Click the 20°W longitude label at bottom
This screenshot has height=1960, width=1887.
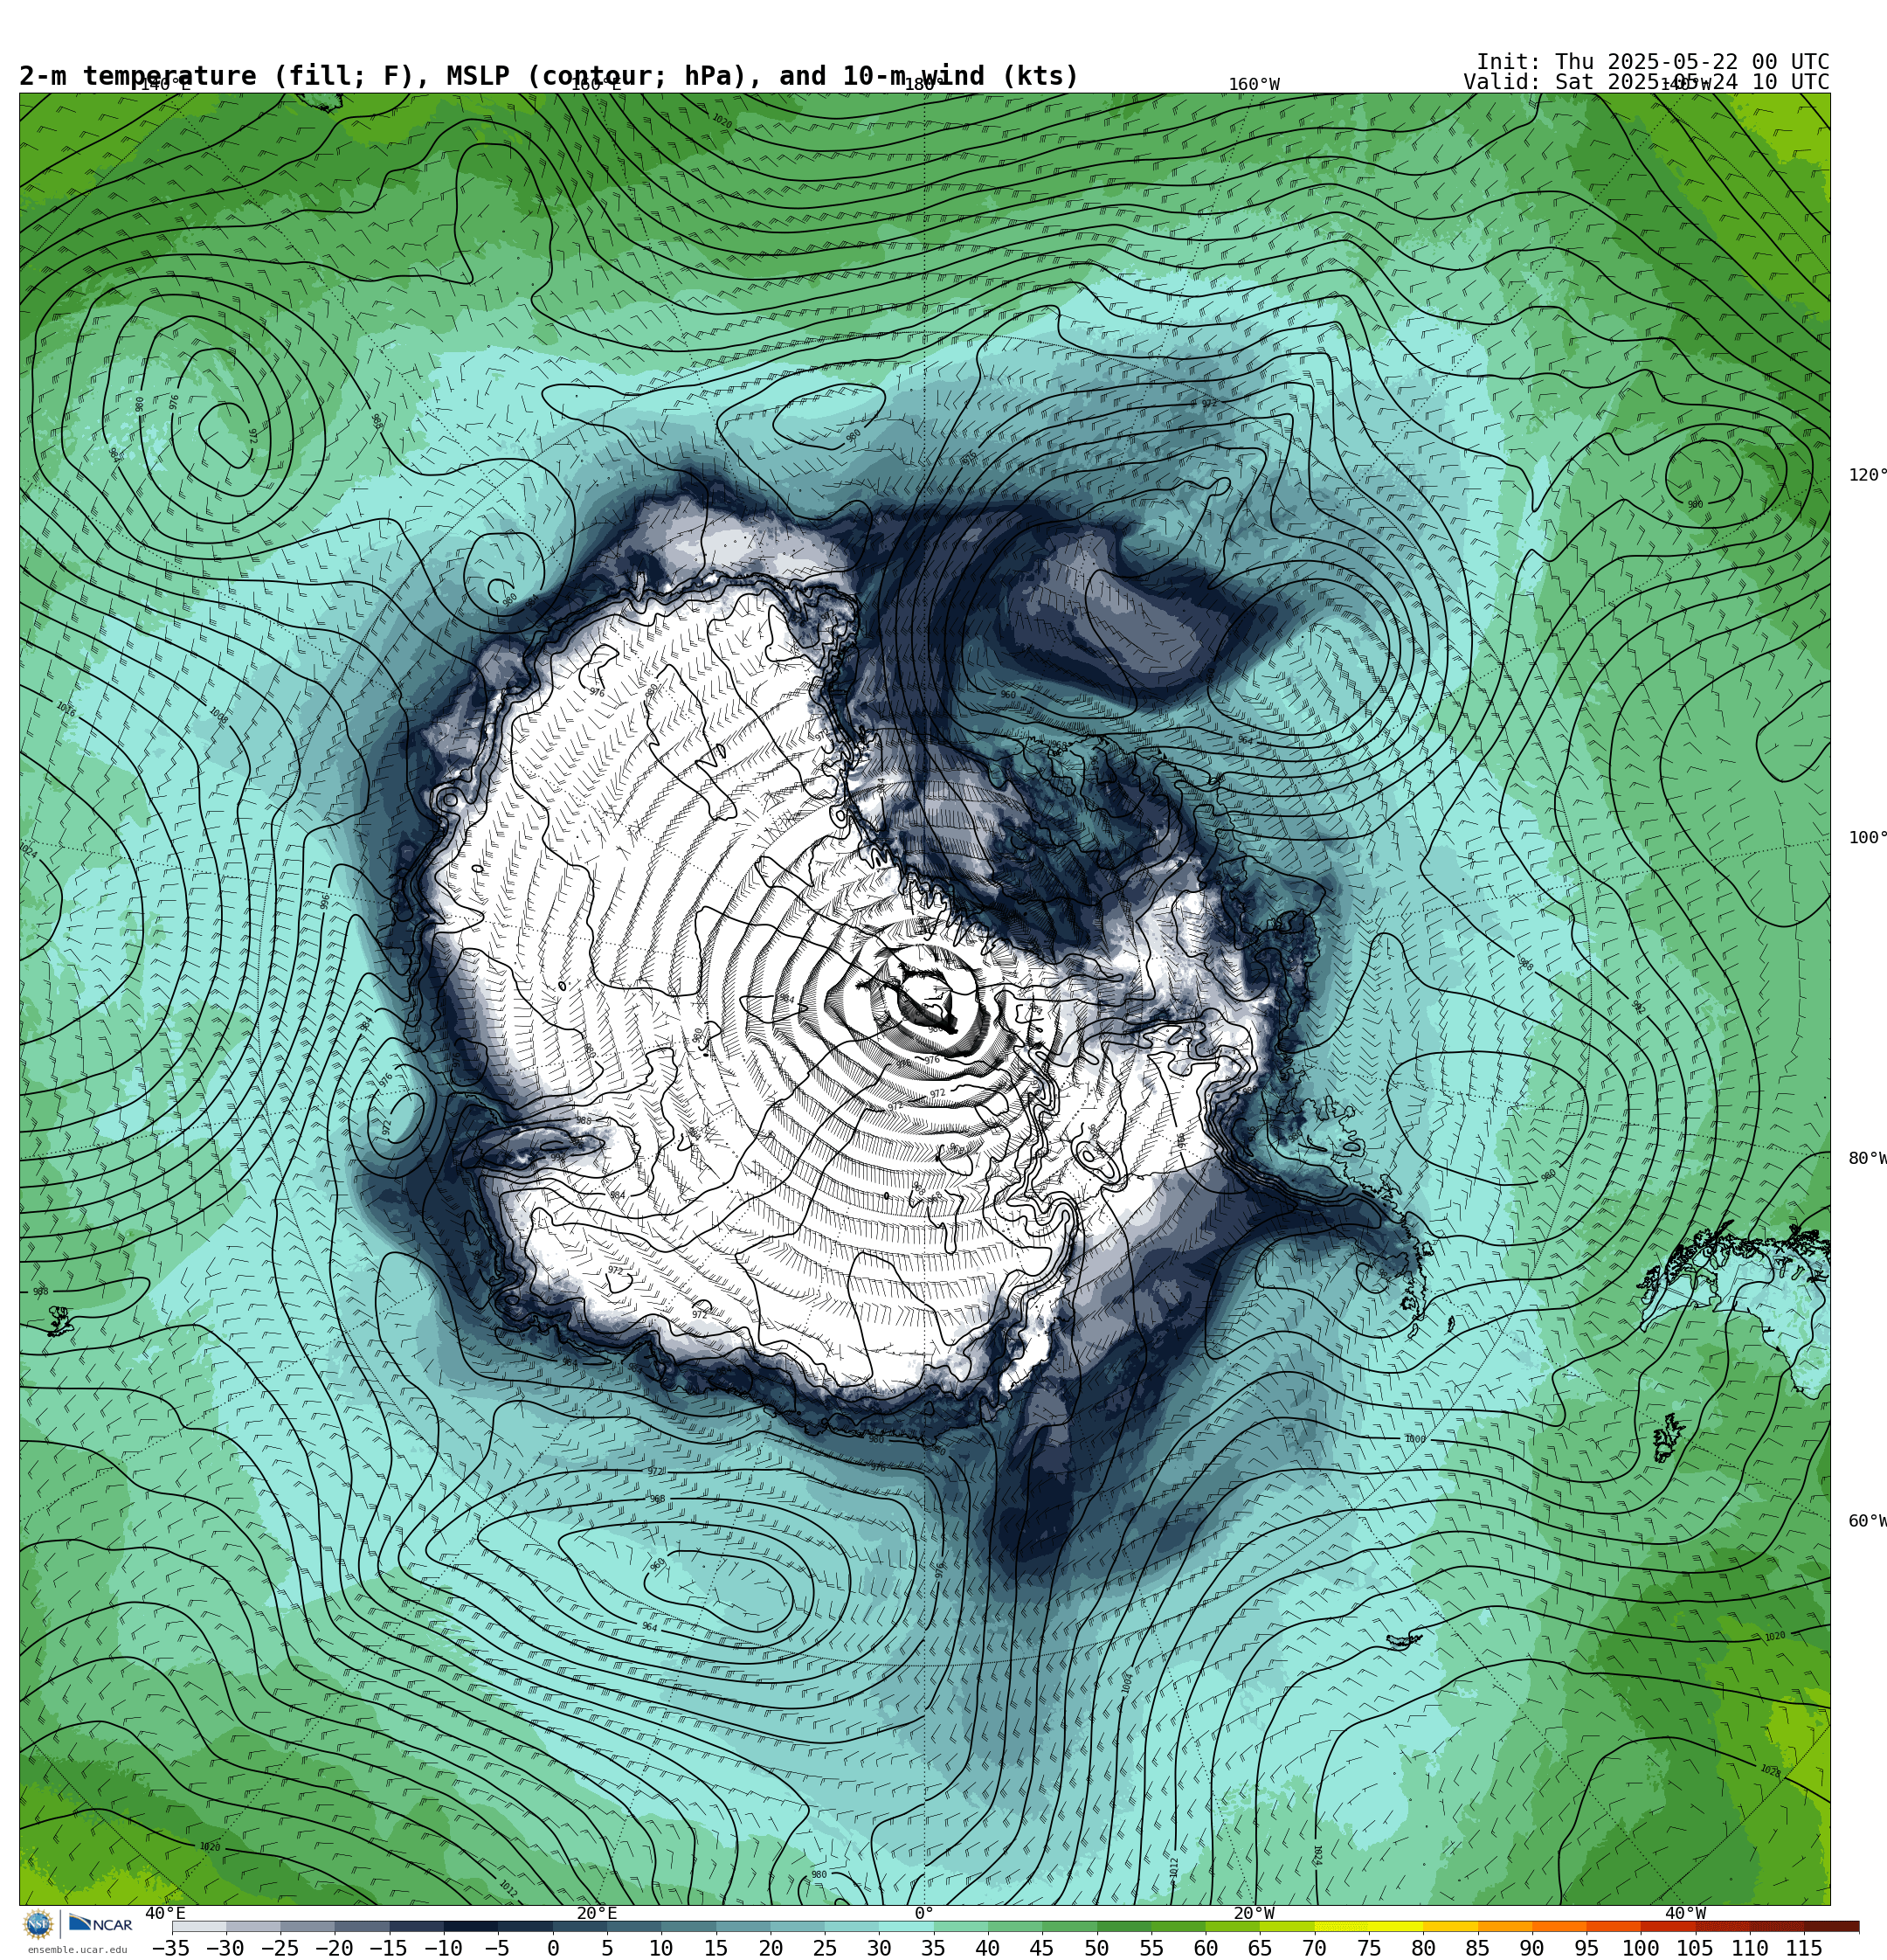[1254, 1913]
